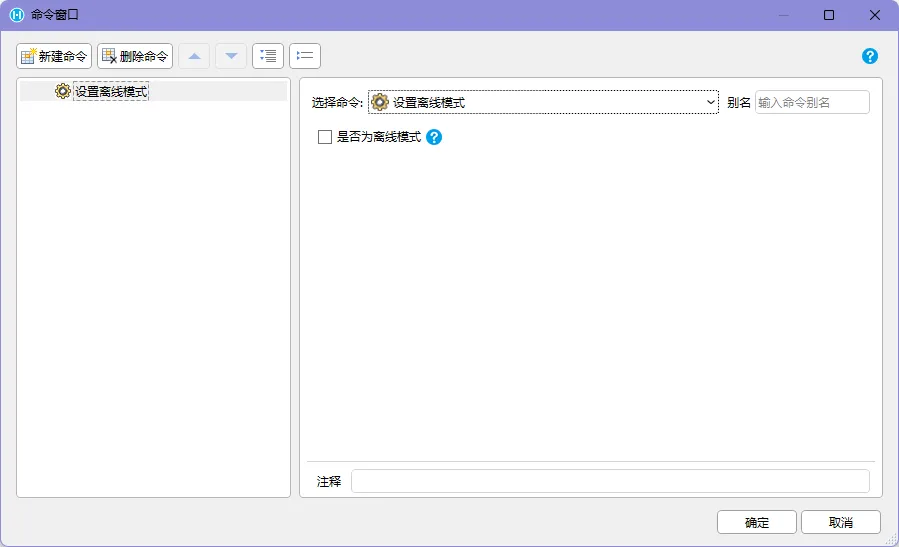899x547 pixels.
Task: Click the indent command toolbar icon
Action: pyautogui.click(x=268, y=56)
